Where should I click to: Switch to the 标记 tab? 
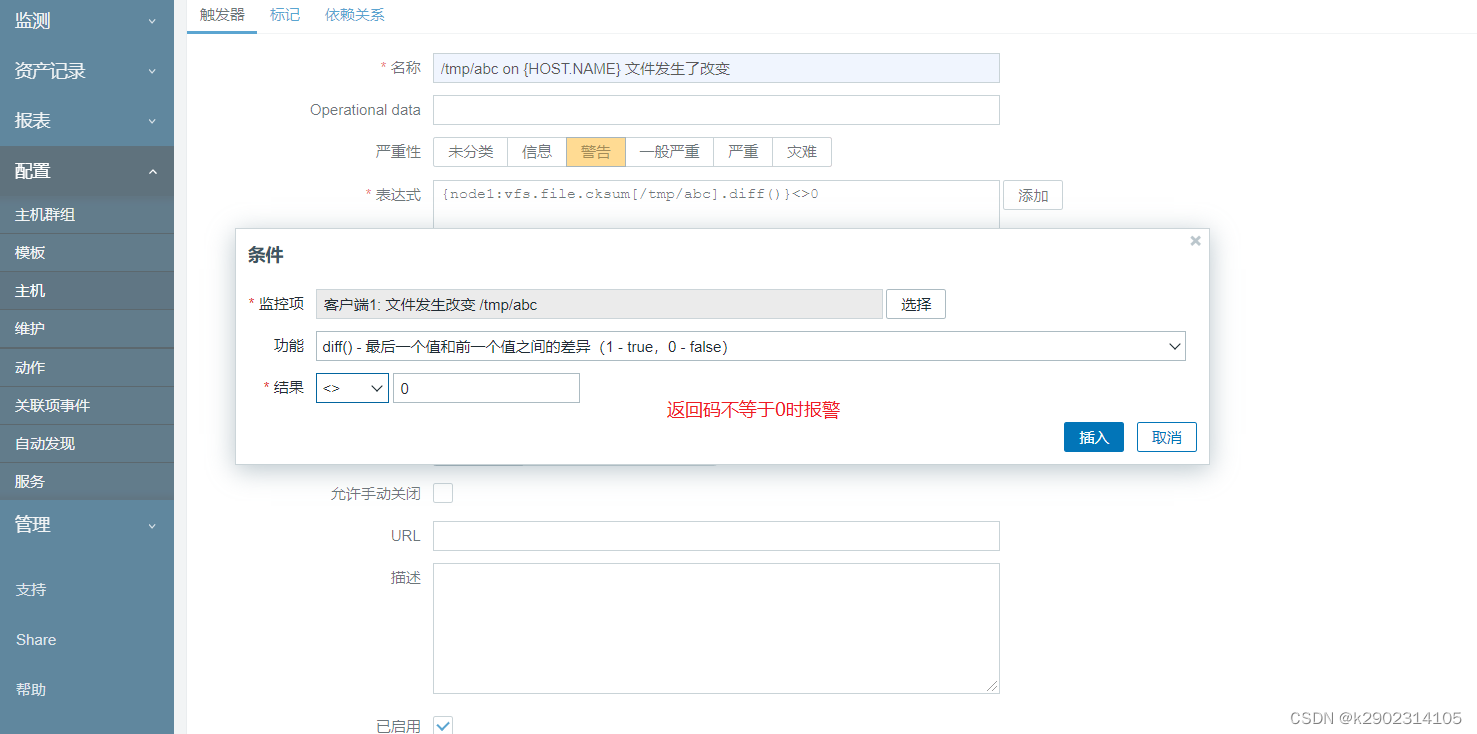coord(285,15)
